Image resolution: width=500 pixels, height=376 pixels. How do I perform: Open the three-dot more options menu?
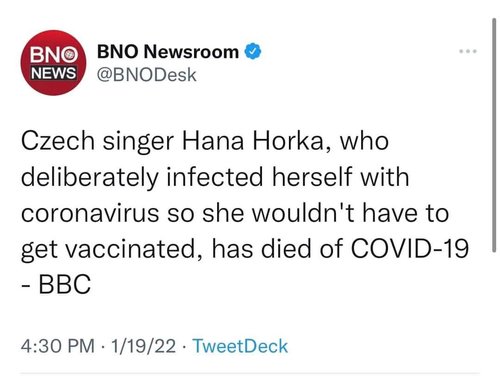coord(468,51)
